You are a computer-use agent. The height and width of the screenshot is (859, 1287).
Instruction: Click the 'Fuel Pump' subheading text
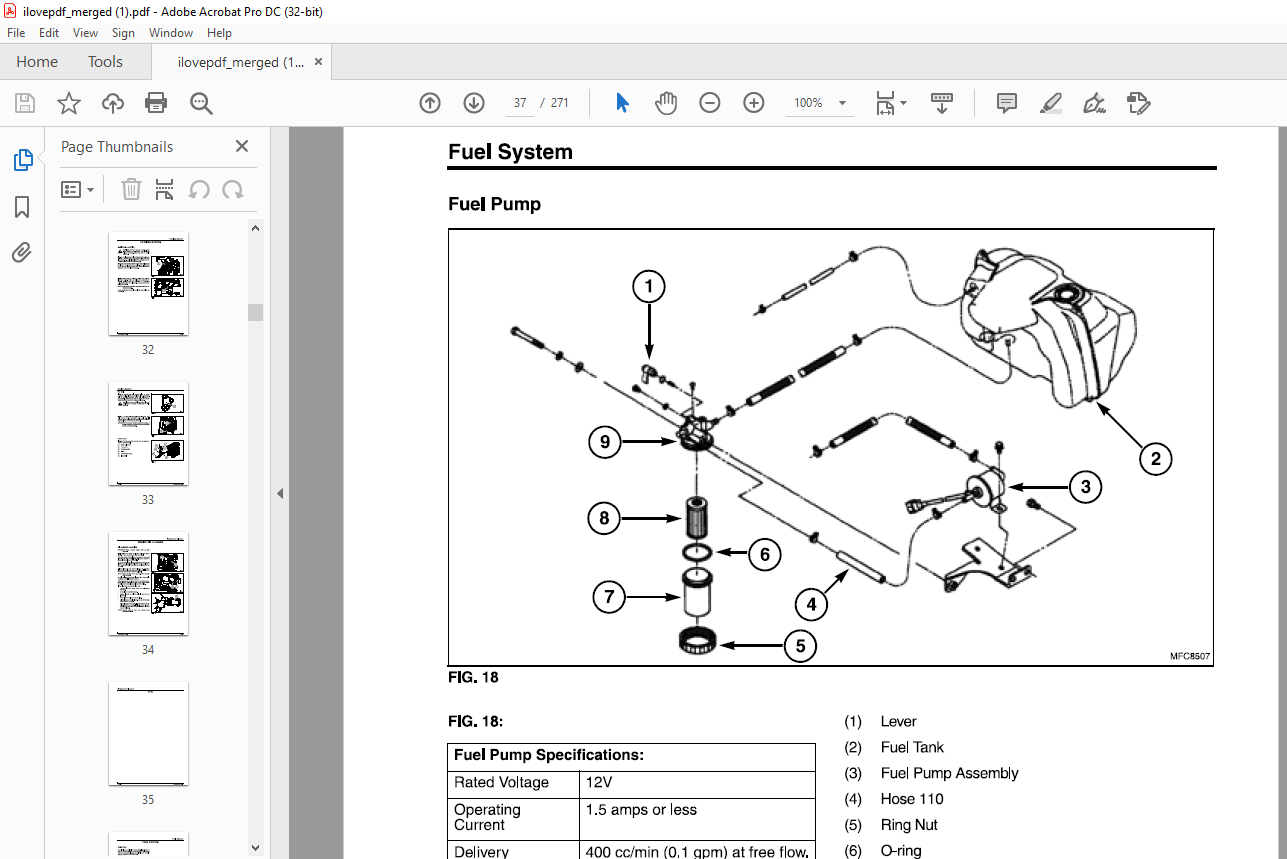click(494, 204)
